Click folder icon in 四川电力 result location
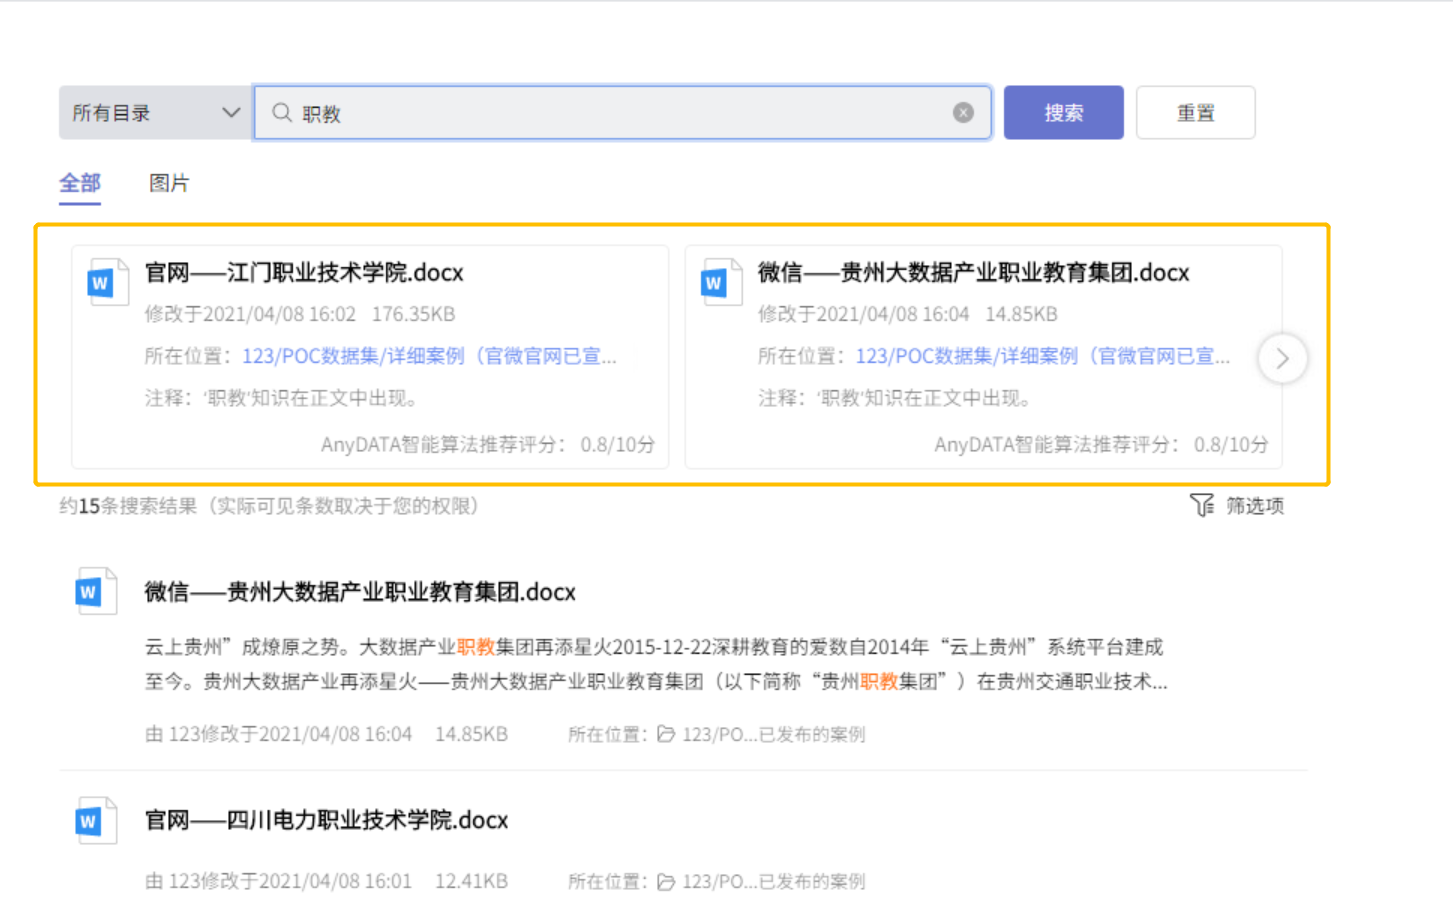The height and width of the screenshot is (914, 1453). coord(666,881)
